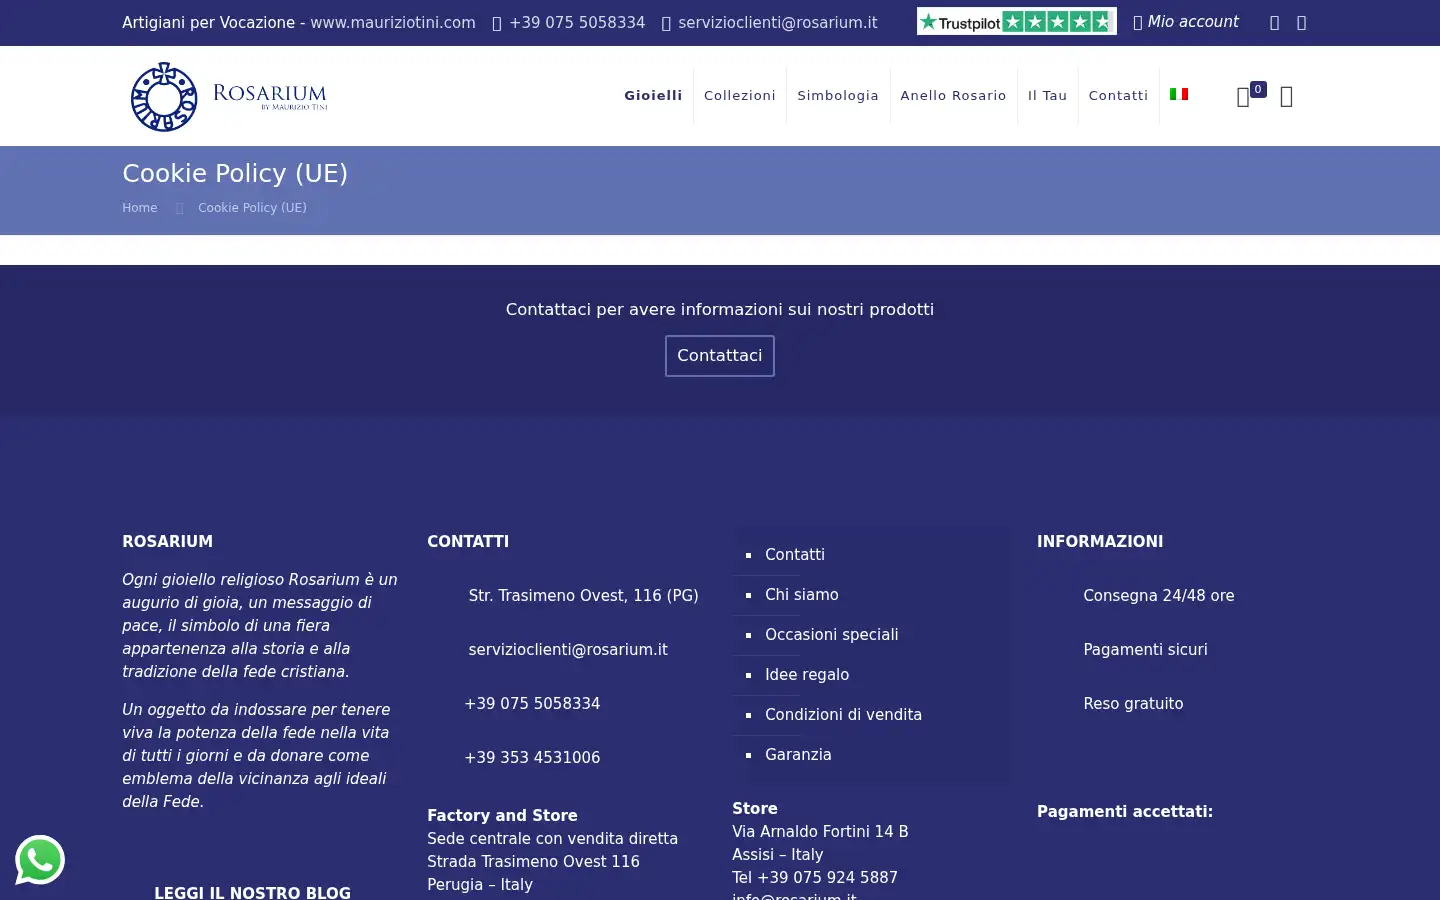The image size is (1440, 900).
Task: Click LEGGI IL NOSTRO BLOG link
Action: (252, 892)
